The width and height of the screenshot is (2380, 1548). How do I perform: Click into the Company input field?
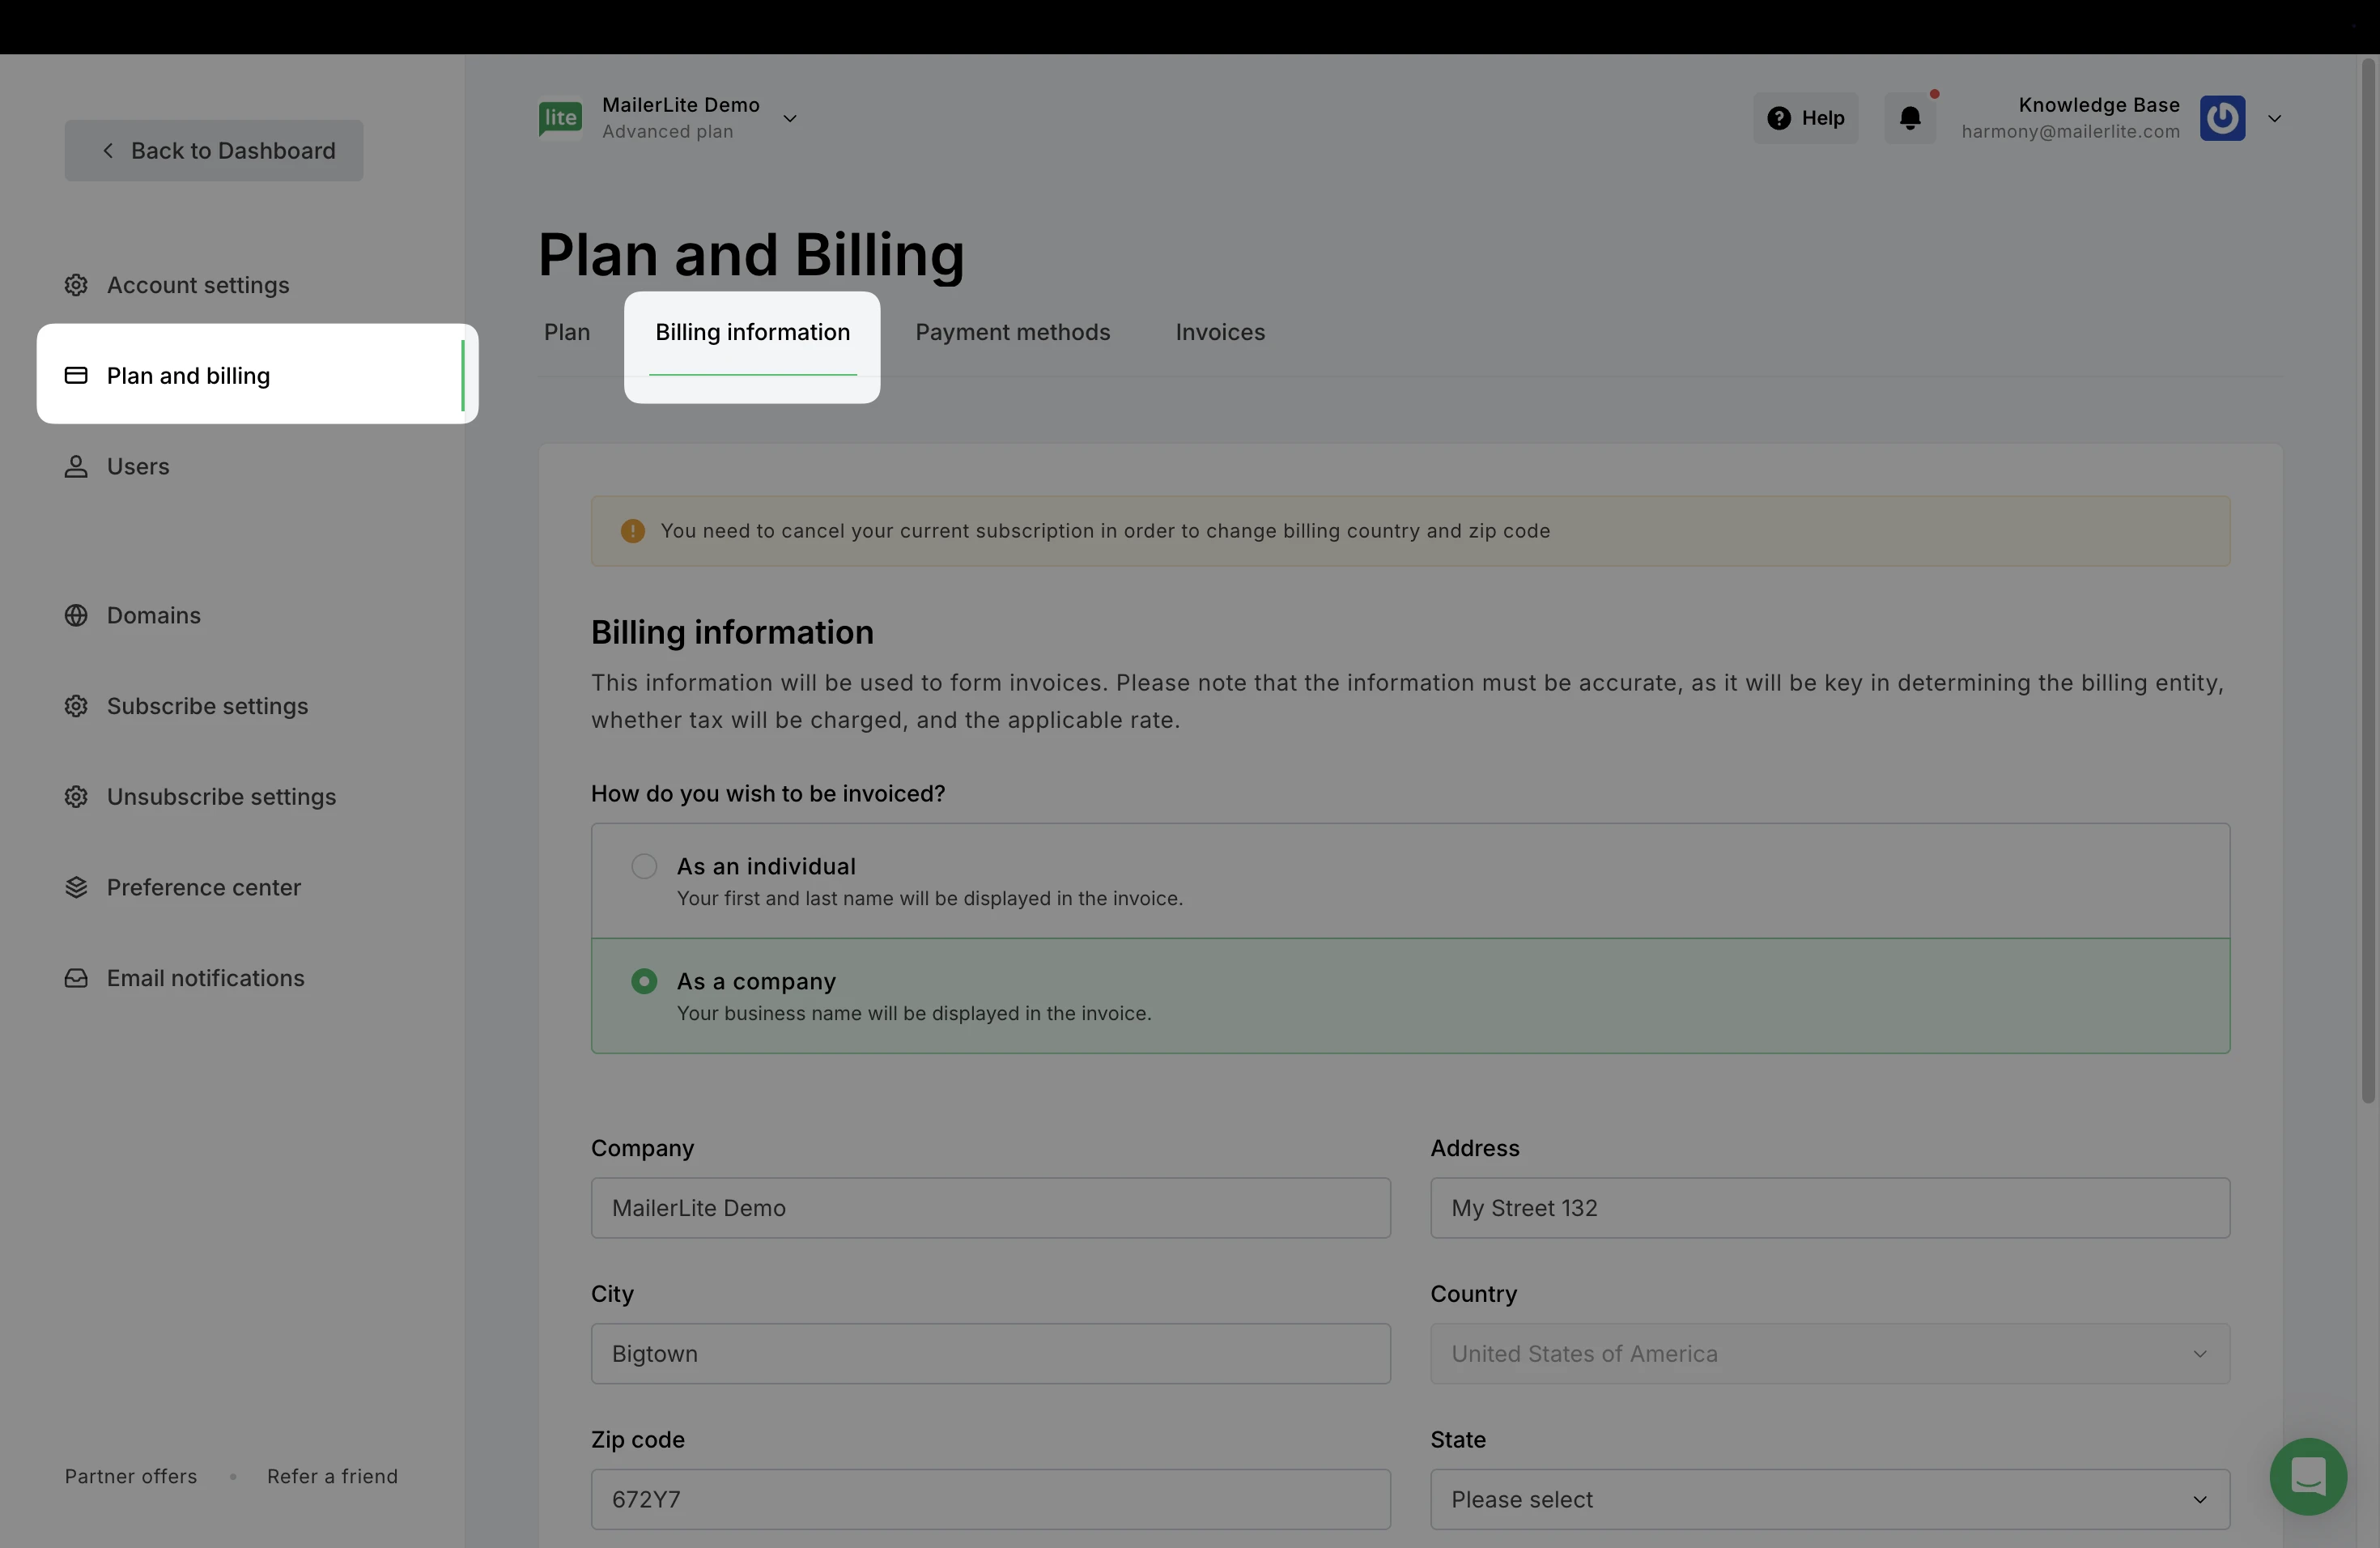tap(990, 1208)
